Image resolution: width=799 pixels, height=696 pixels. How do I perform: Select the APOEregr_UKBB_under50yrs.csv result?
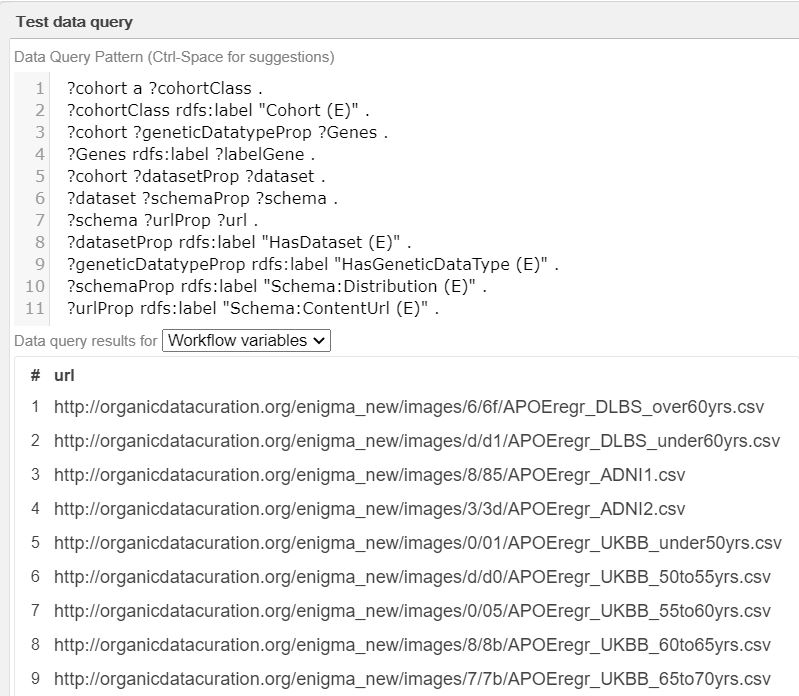[417, 543]
